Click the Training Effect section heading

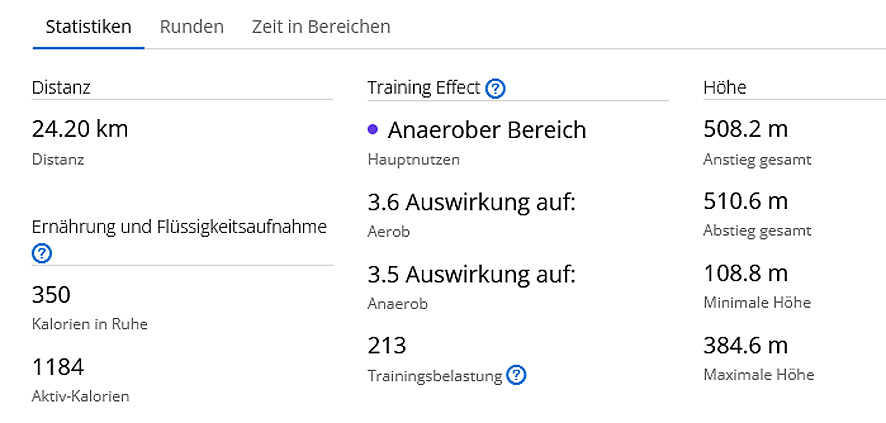[x=424, y=88]
